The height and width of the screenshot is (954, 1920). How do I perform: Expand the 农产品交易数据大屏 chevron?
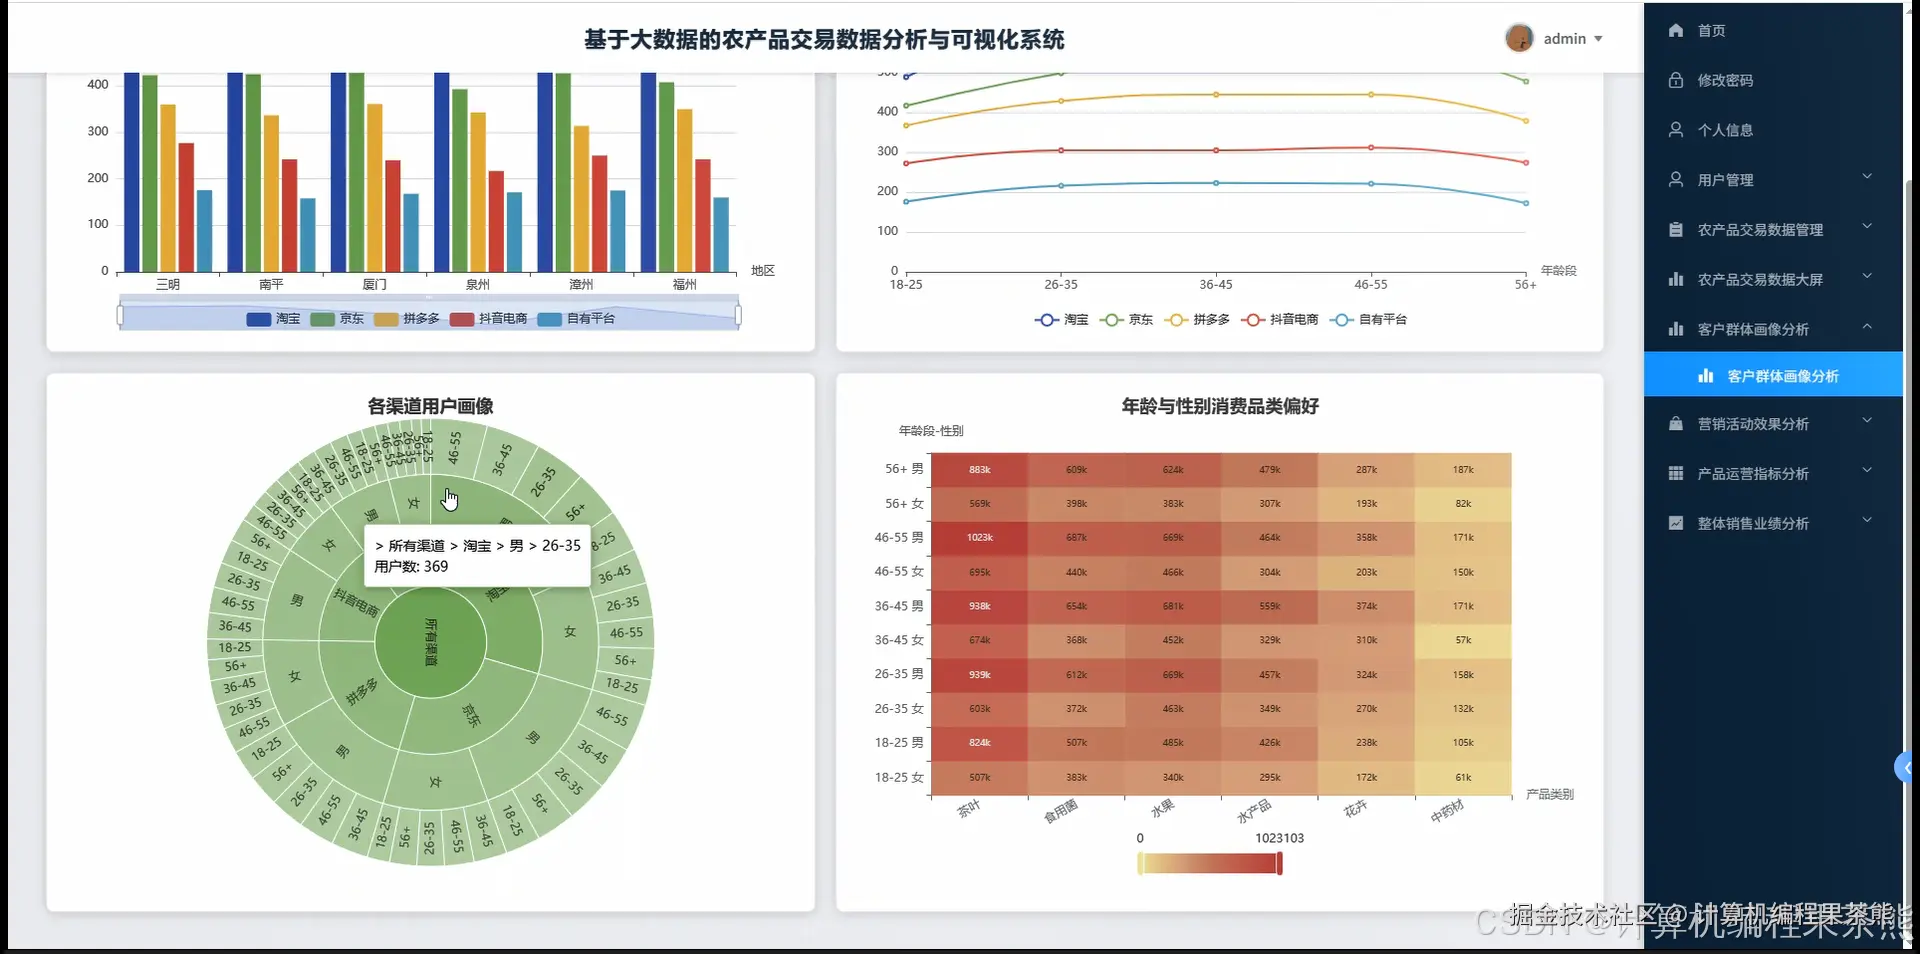(1867, 277)
